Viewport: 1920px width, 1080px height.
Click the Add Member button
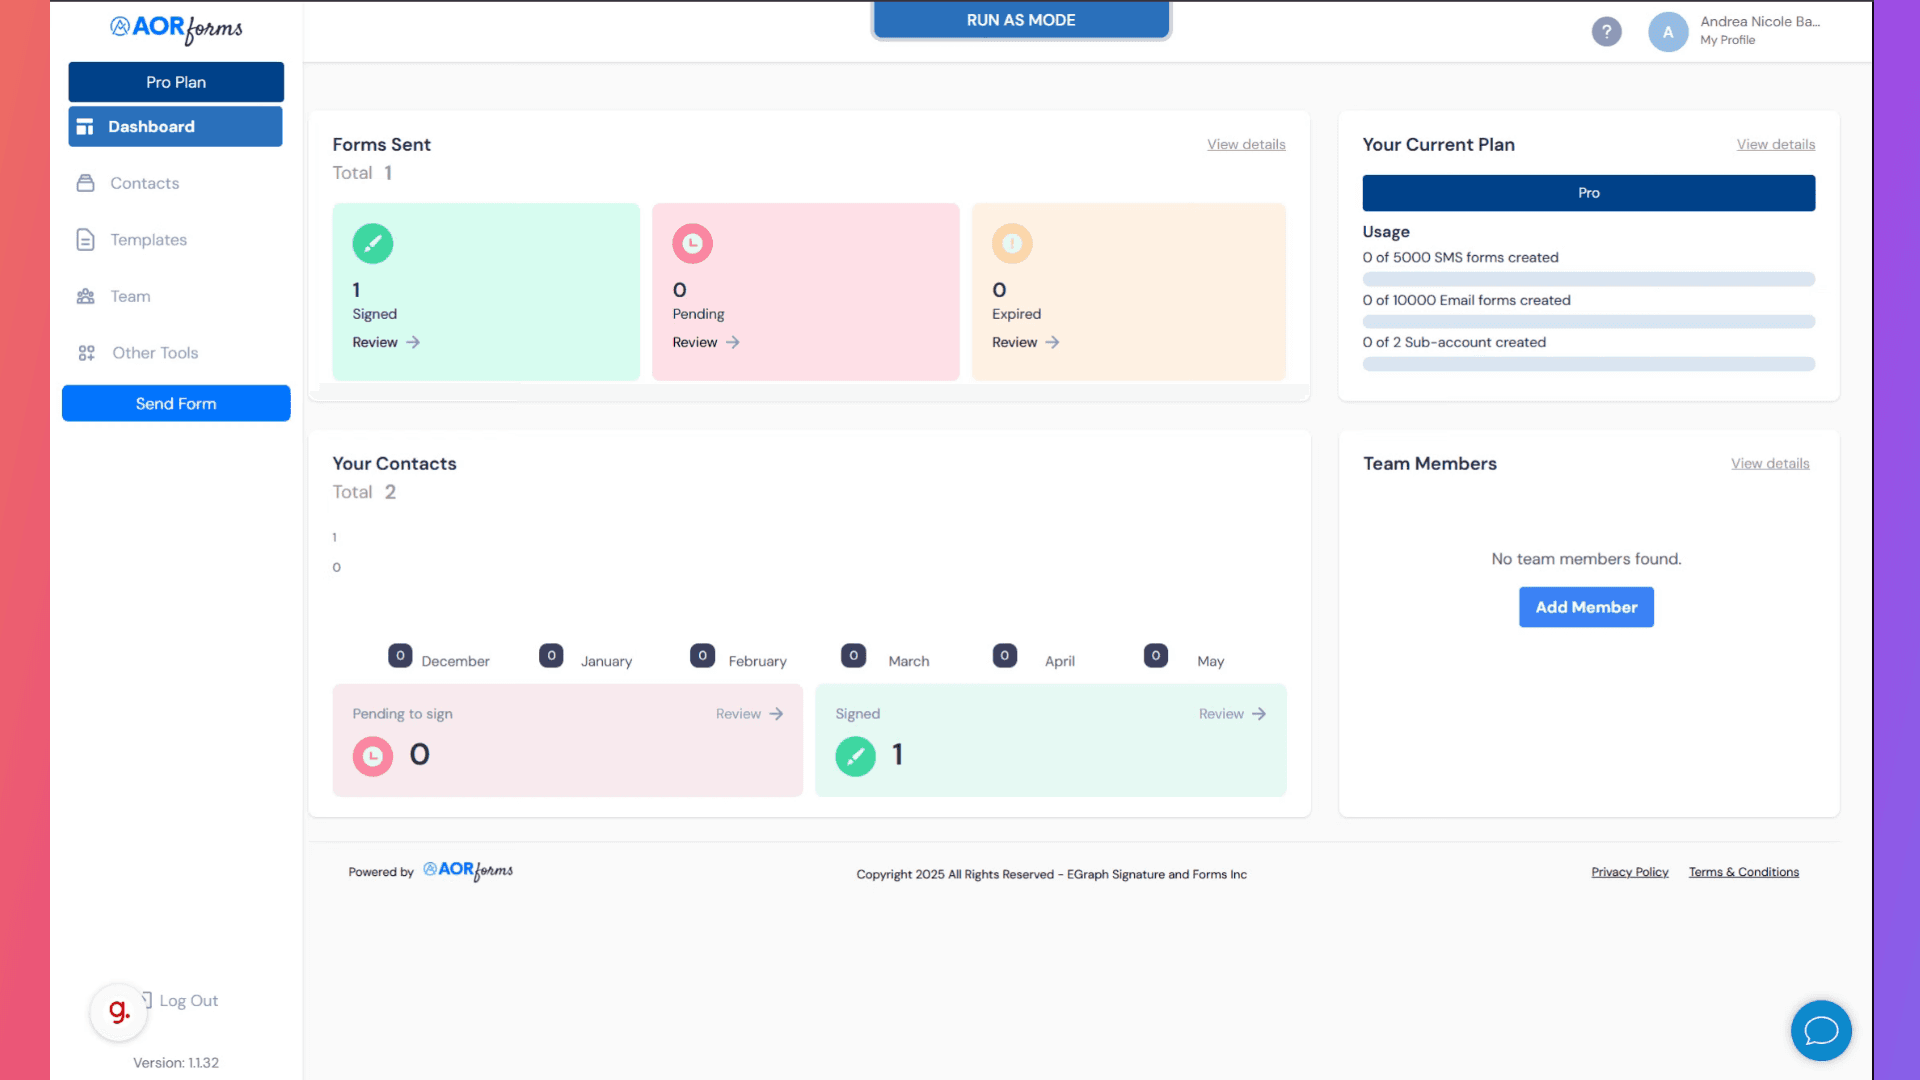tap(1586, 607)
